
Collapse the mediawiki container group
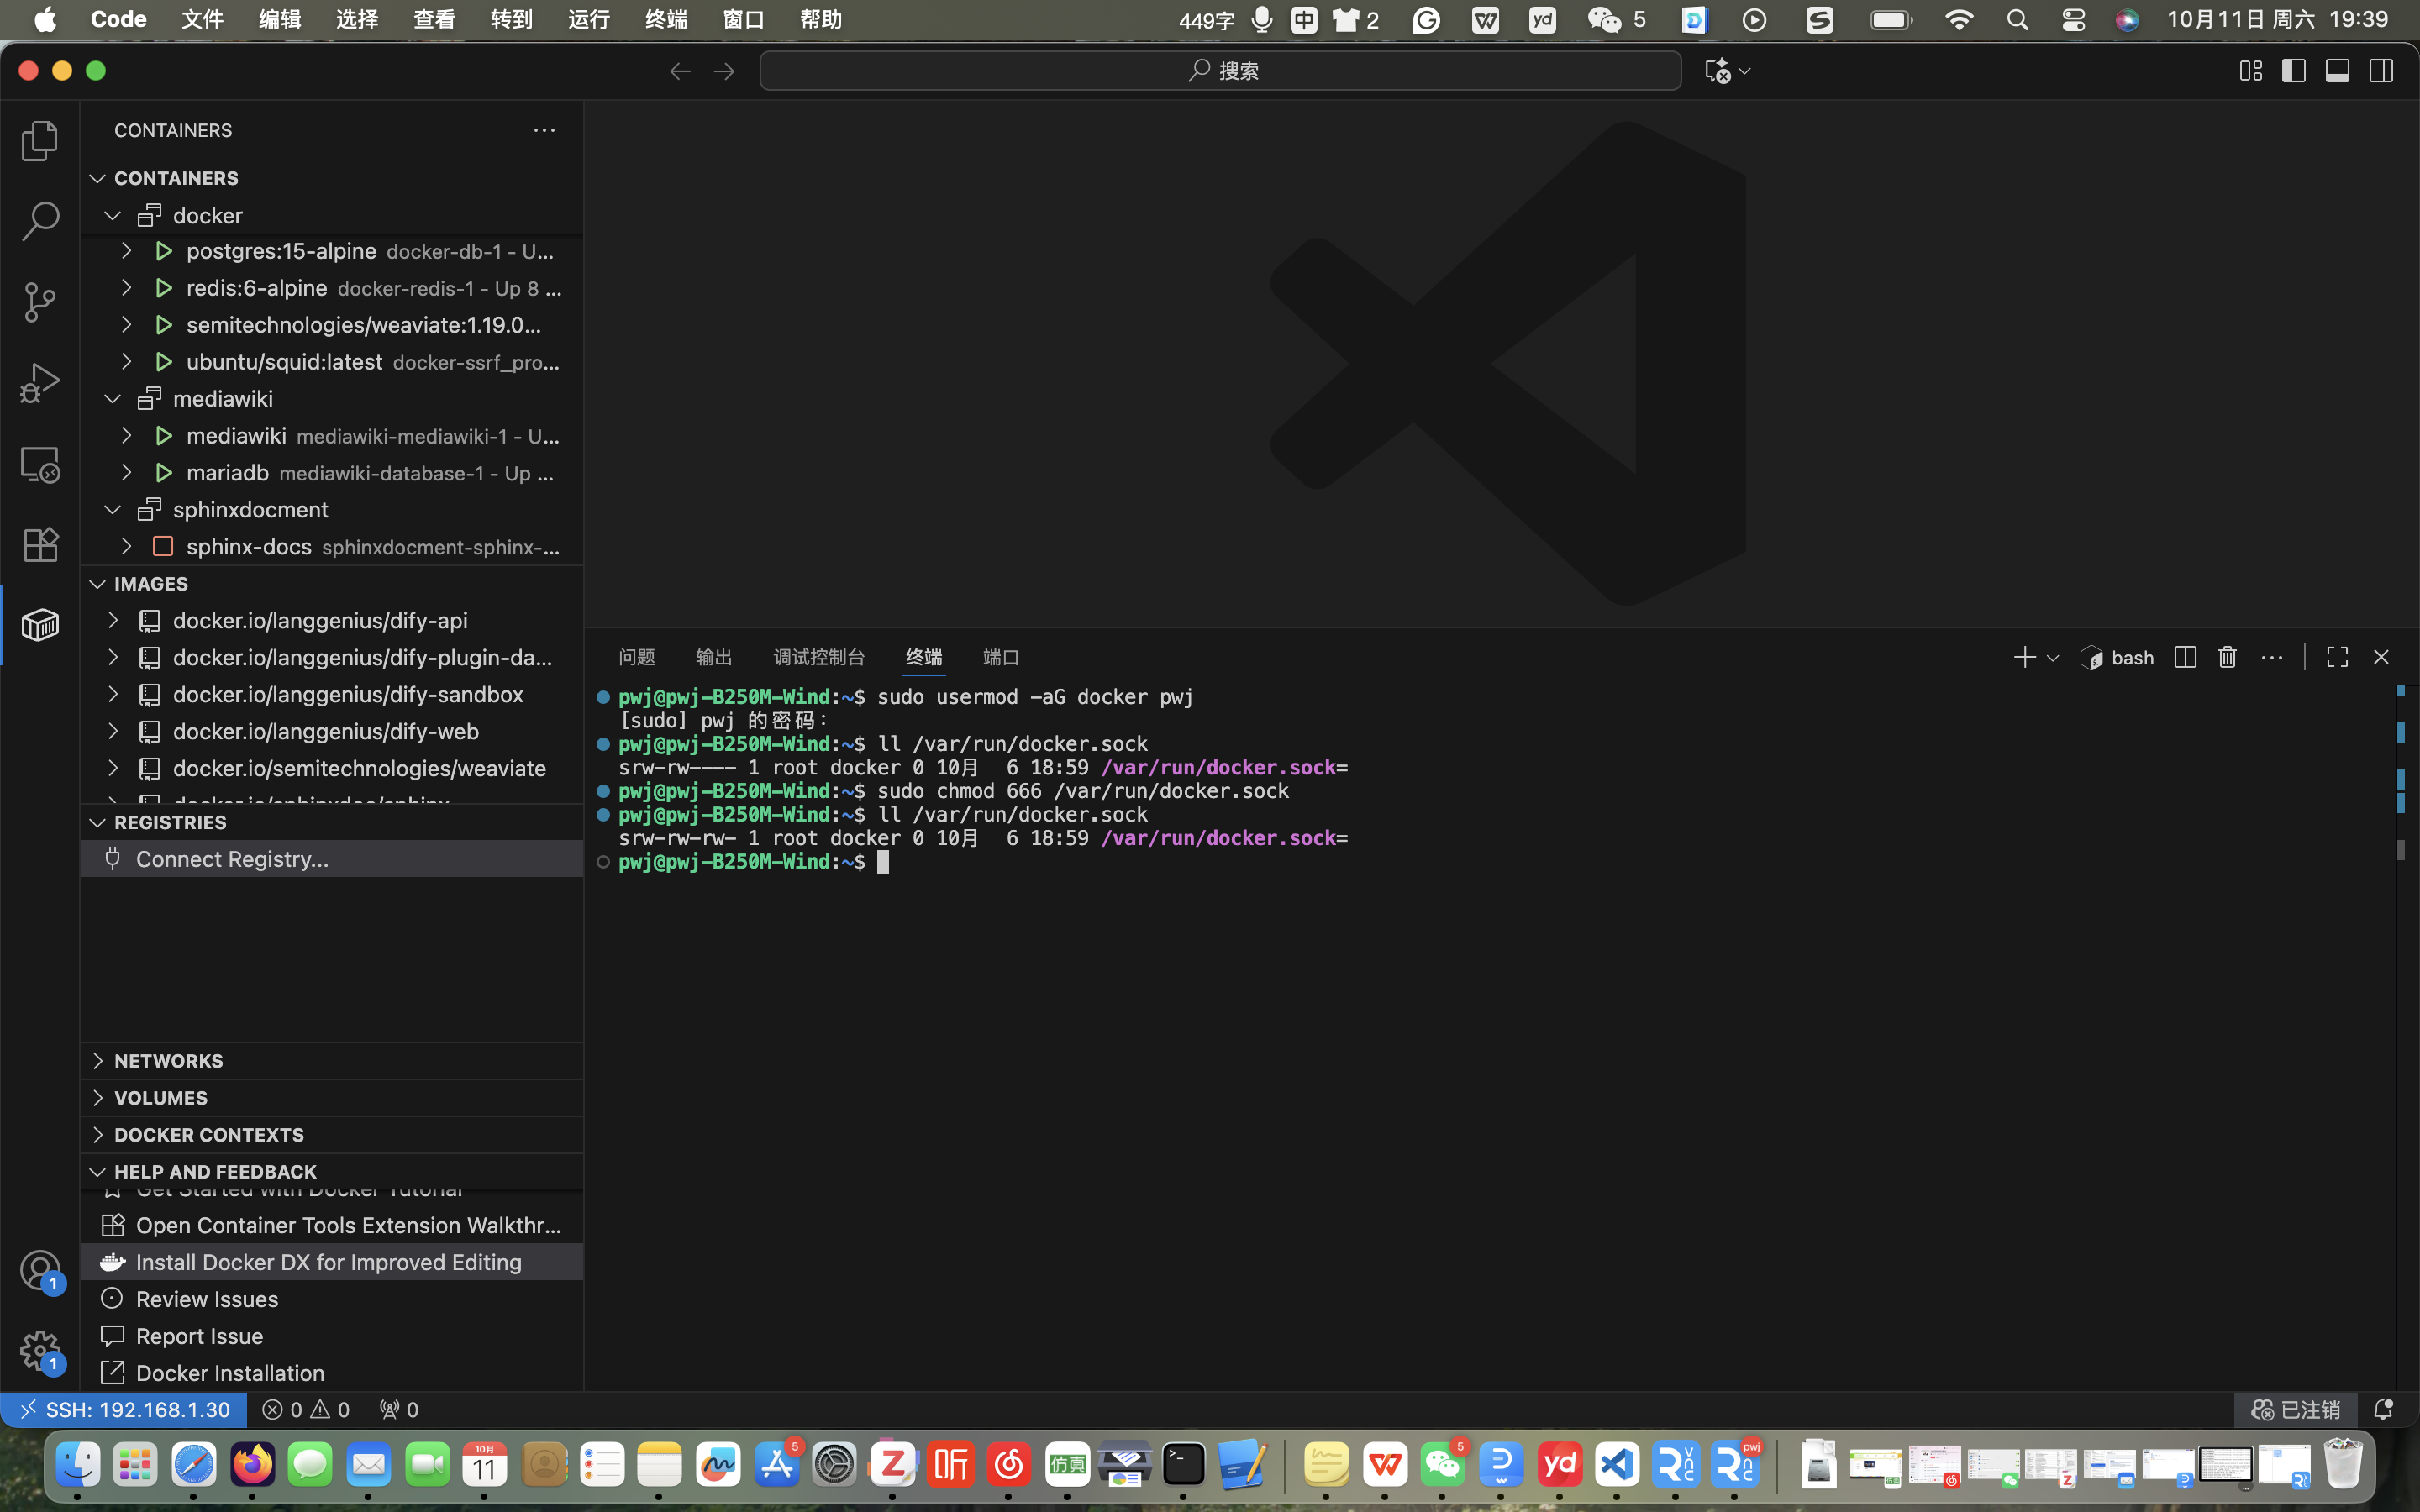(x=113, y=399)
